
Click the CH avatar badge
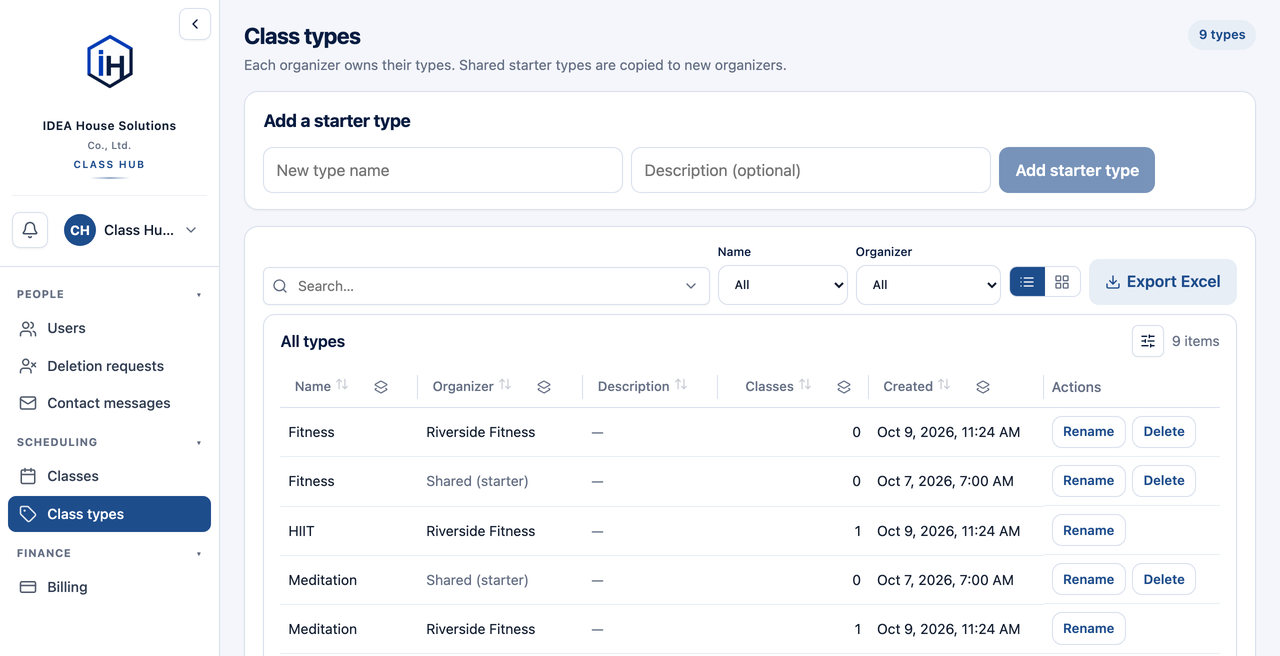(x=80, y=230)
